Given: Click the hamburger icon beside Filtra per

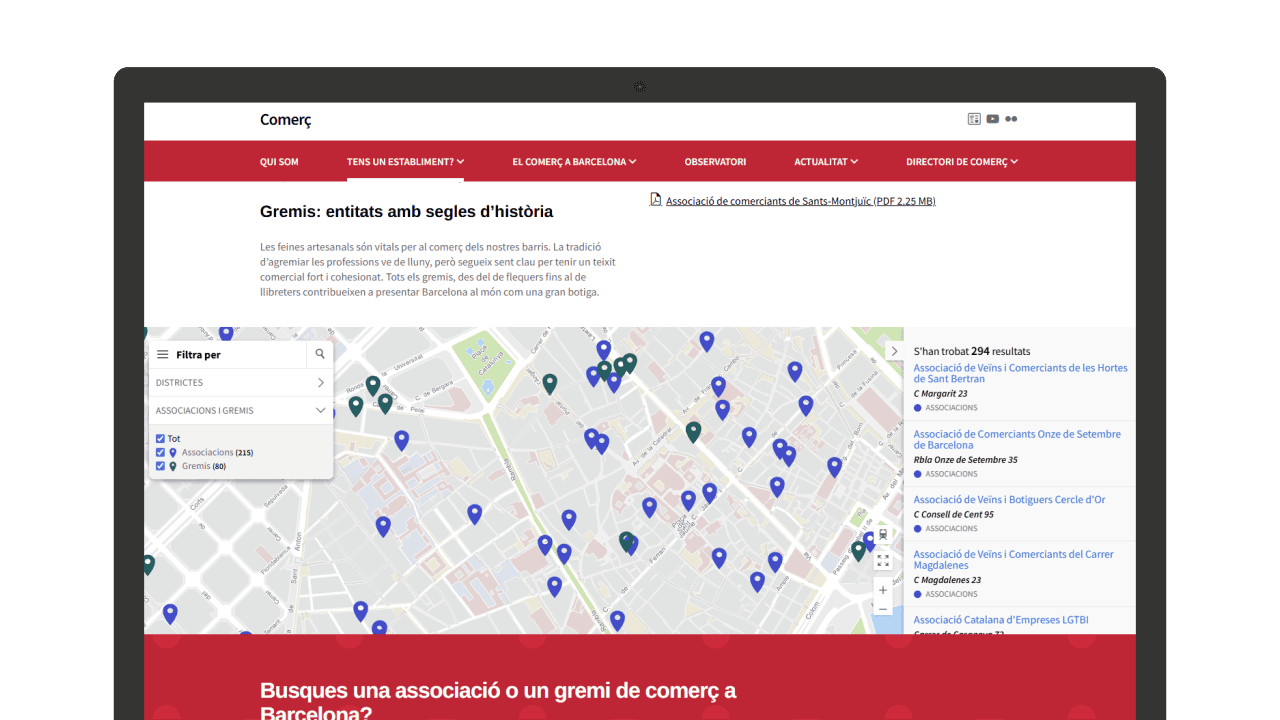Looking at the screenshot, I should [x=163, y=353].
